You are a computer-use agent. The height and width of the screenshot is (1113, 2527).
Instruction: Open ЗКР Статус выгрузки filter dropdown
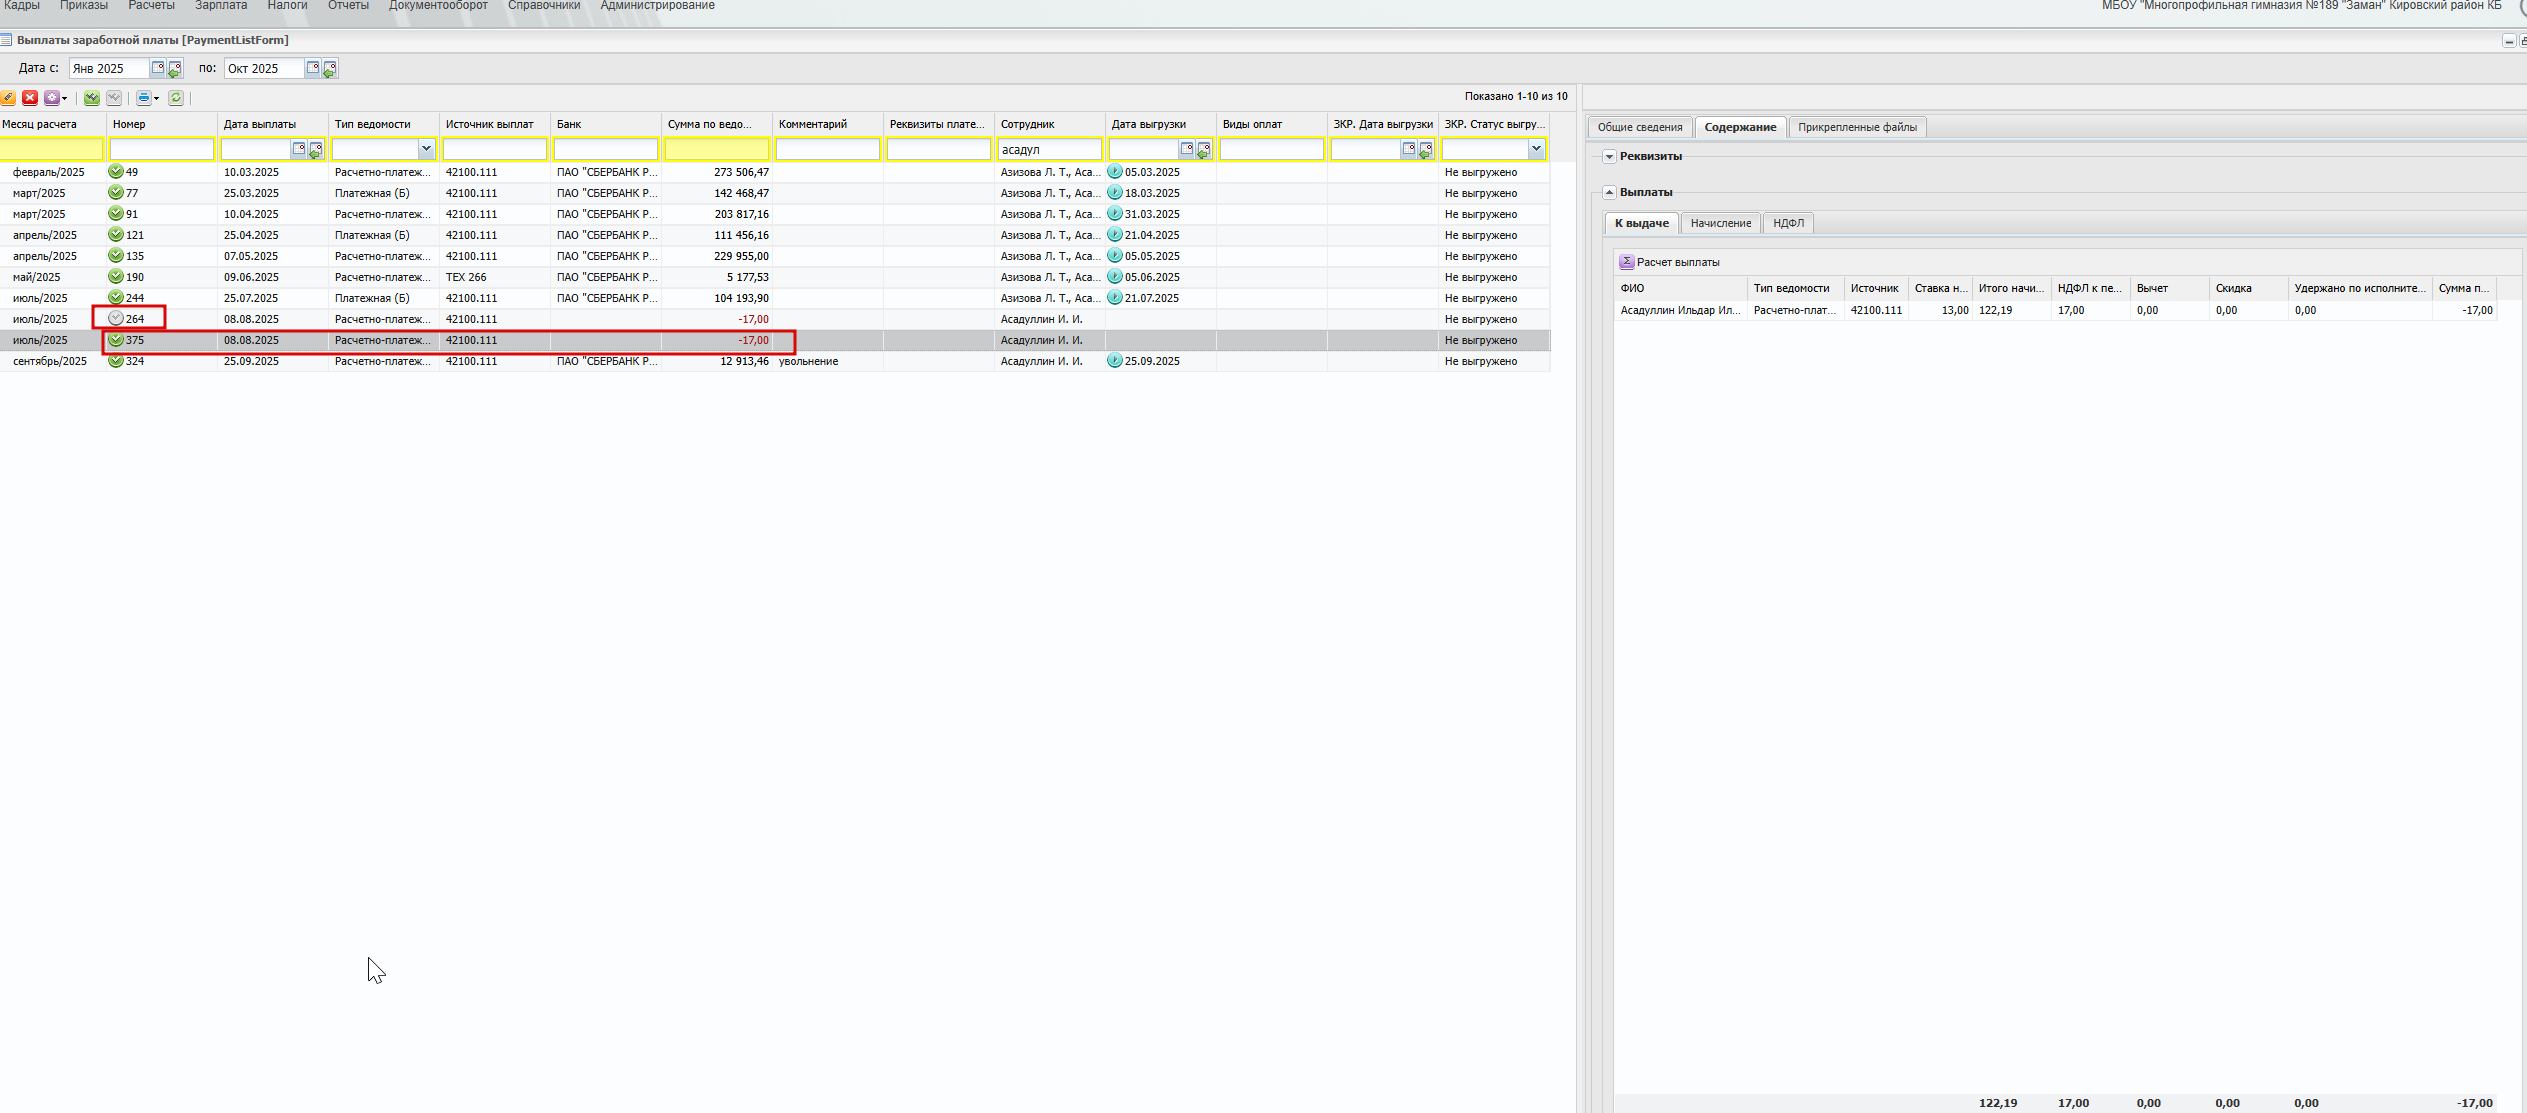point(1536,149)
